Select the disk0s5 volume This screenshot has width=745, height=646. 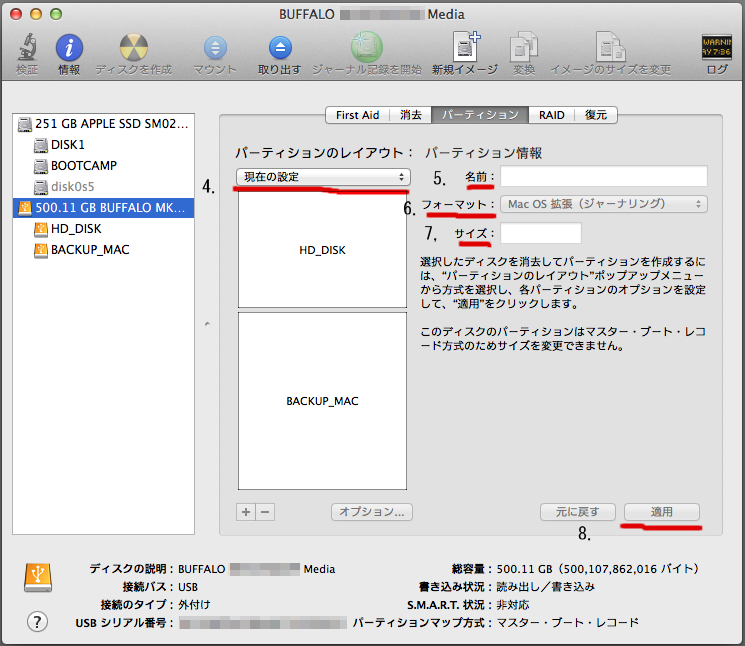103,186
